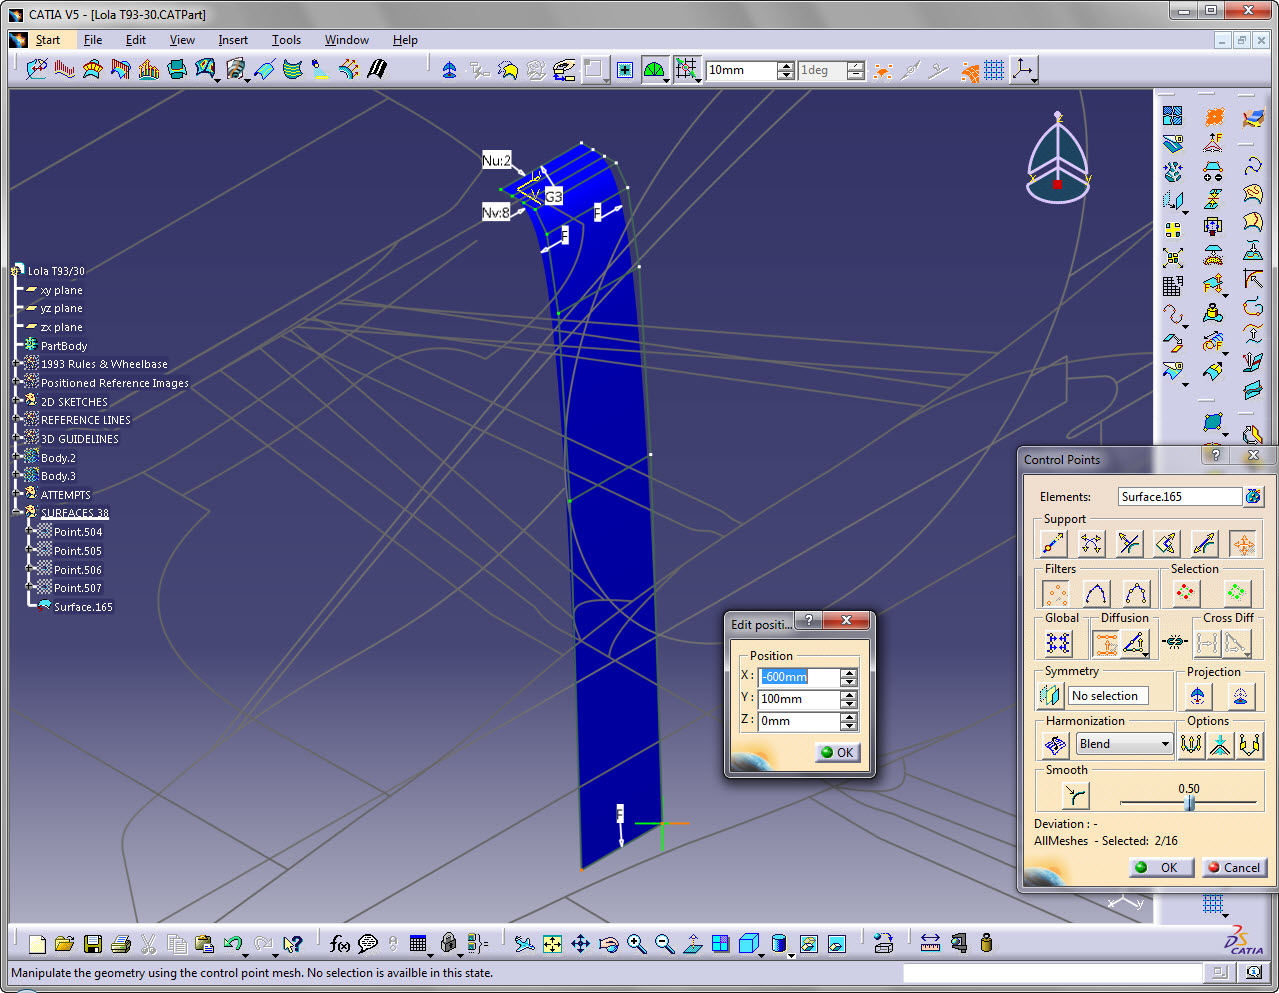Click the Elements multi-selection icon

(x=1253, y=497)
